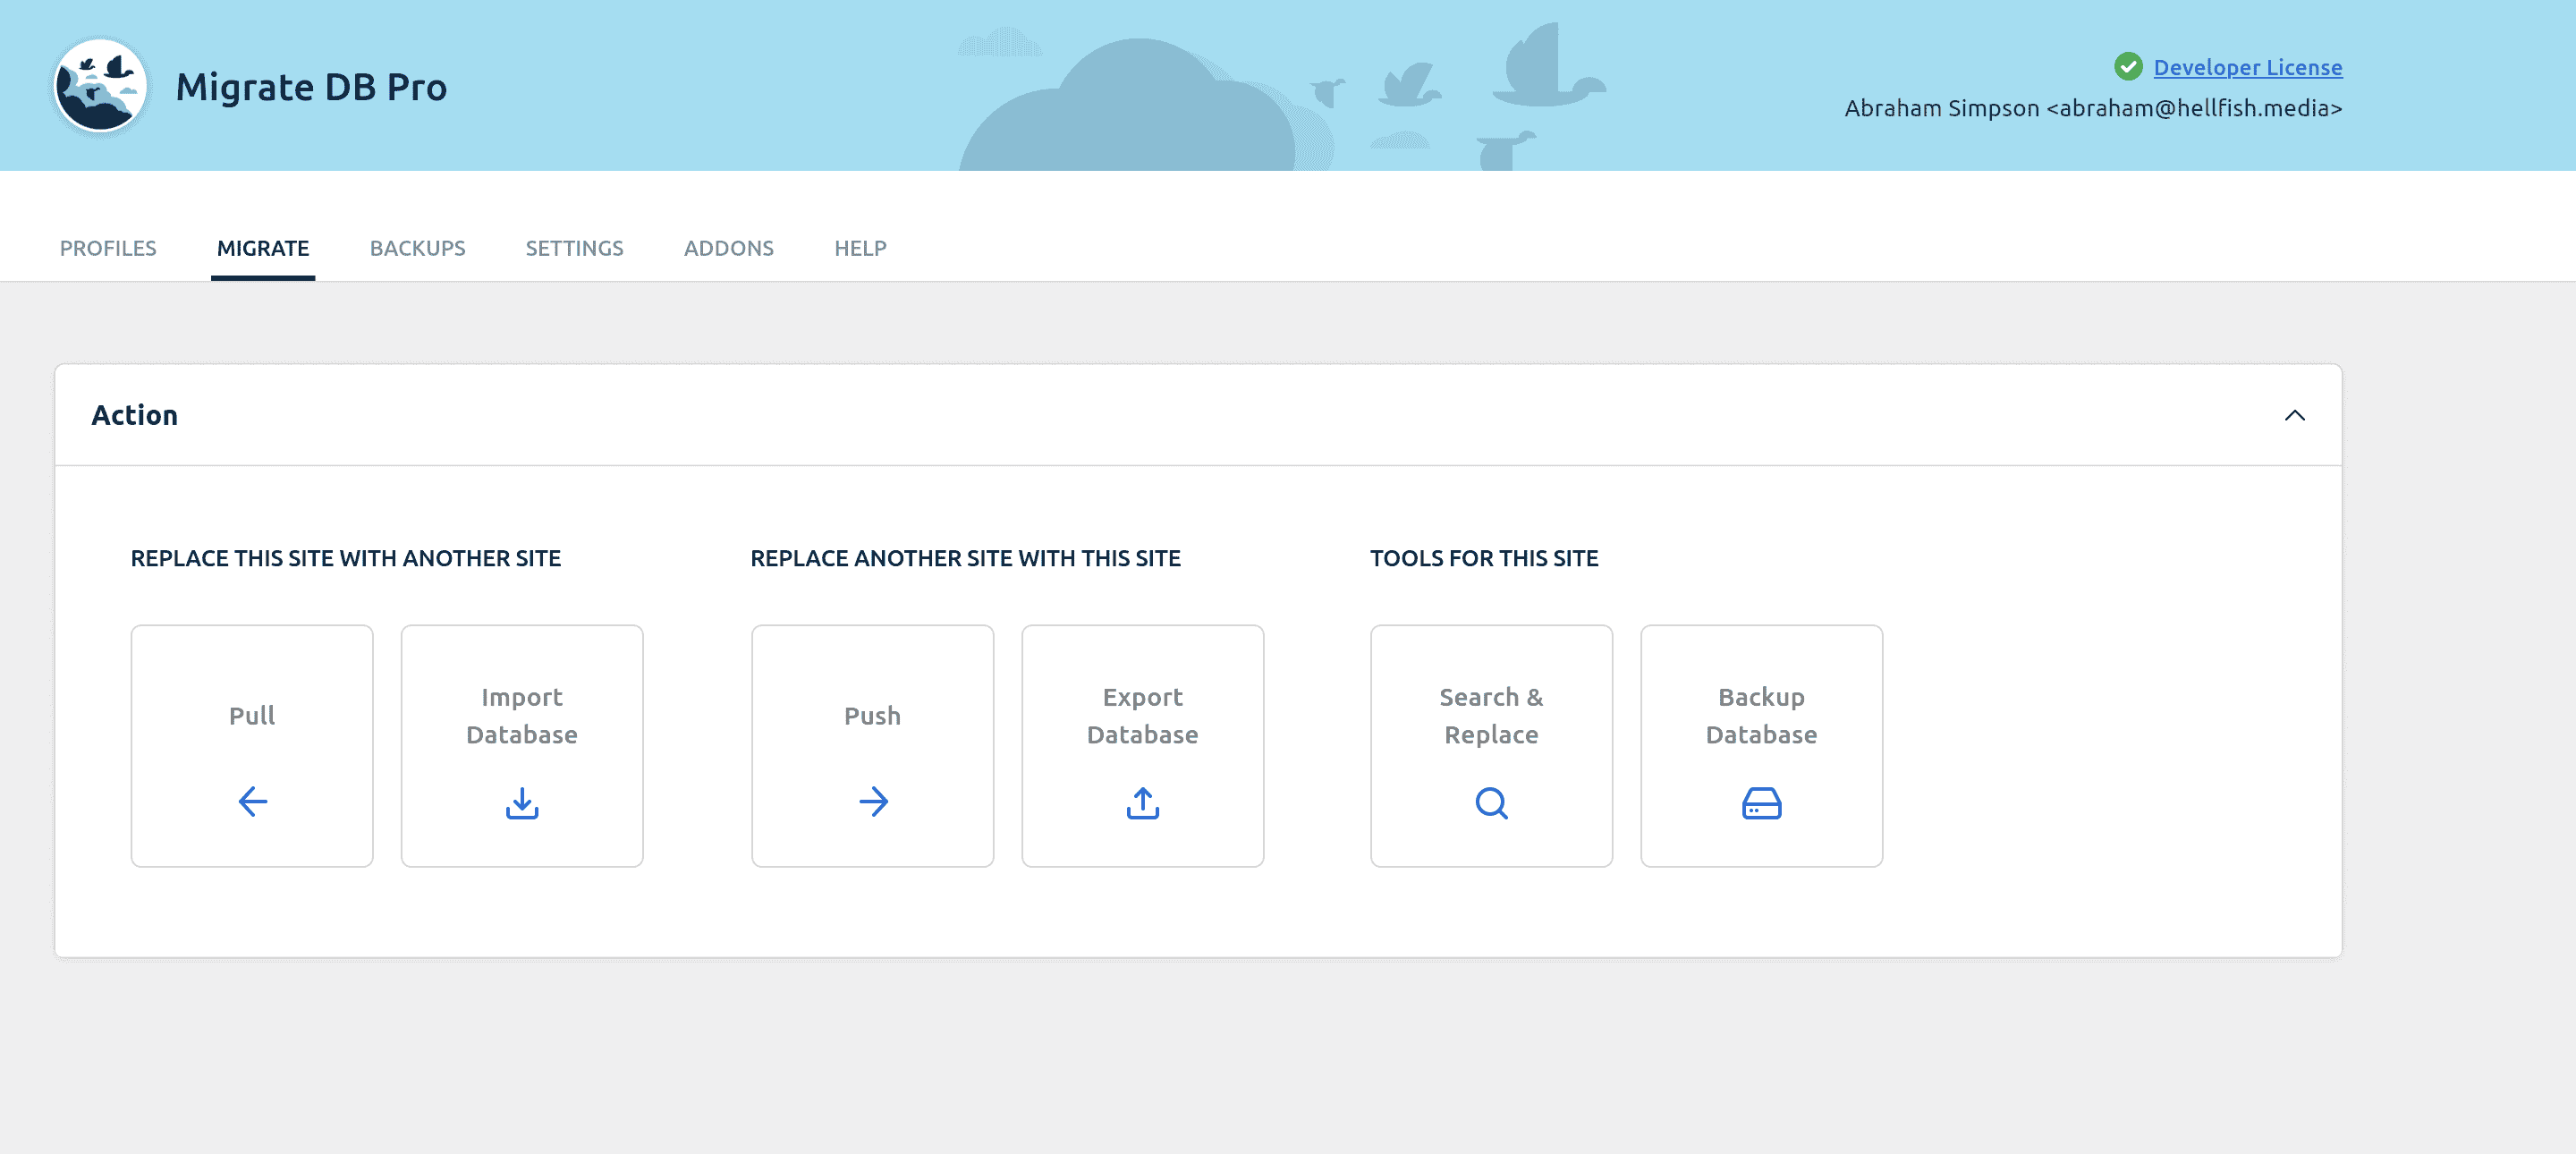
Task: Choose the Backup Database action card
Action: (1760, 746)
